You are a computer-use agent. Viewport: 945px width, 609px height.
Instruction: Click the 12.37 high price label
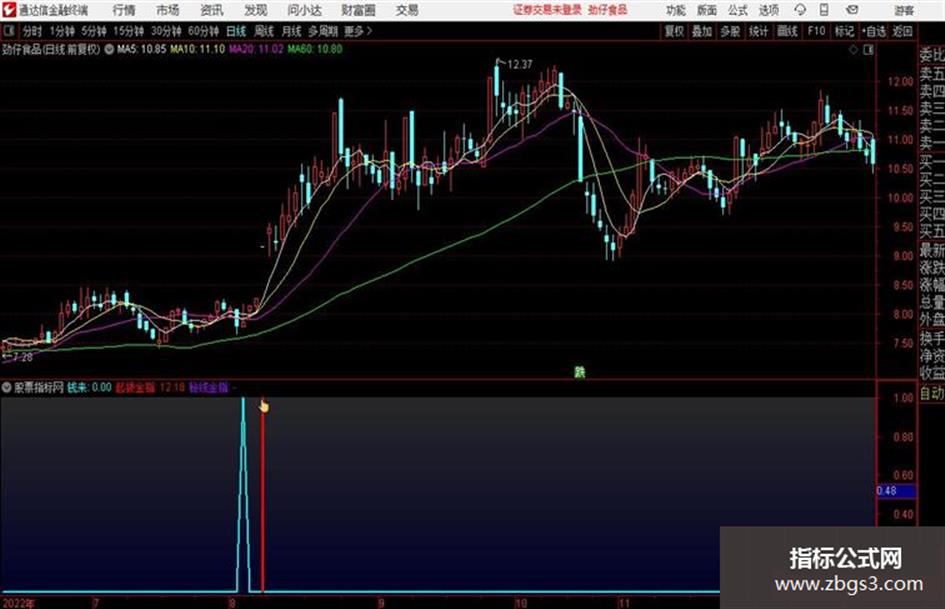tap(520, 64)
